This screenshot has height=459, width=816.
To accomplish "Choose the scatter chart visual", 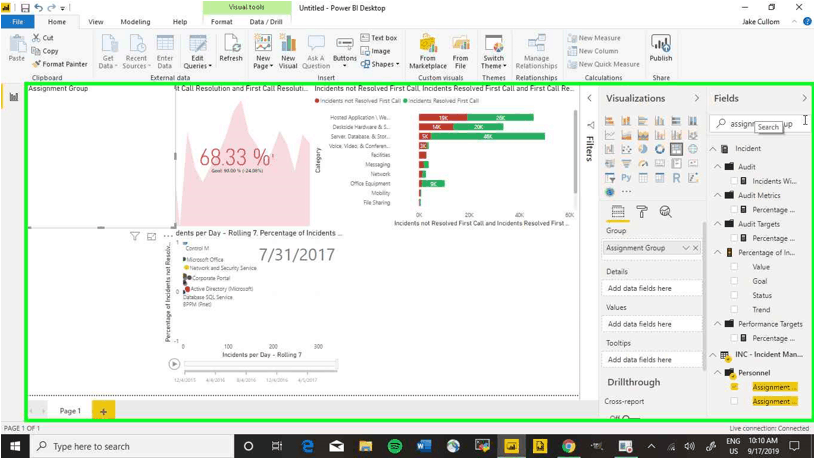I will pyautogui.click(x=626, y=149).
